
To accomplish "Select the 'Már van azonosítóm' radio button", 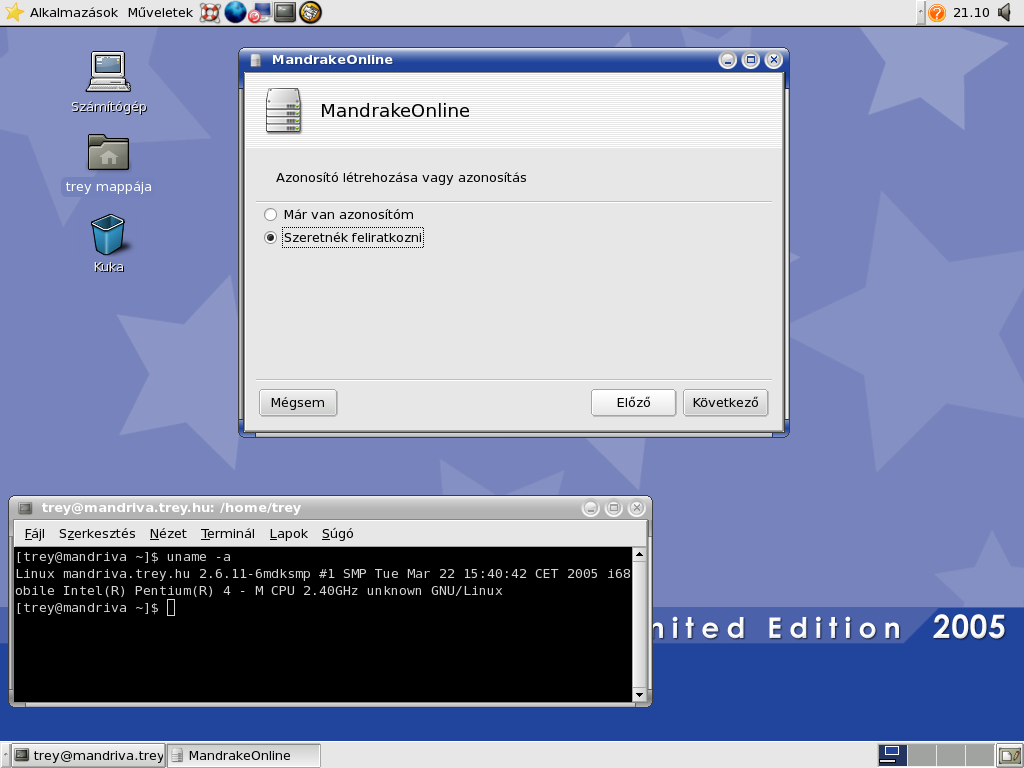I will point(270,214).
